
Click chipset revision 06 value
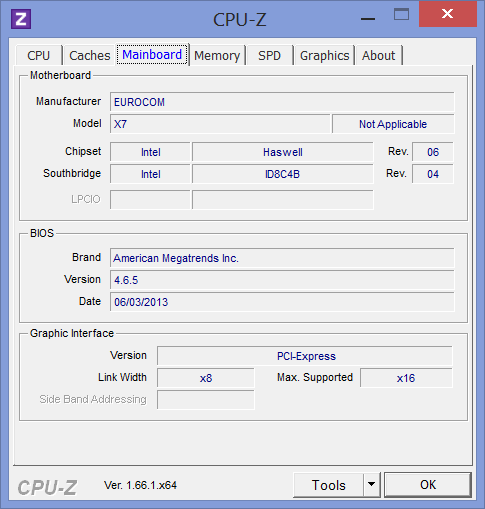click(433, 152)
